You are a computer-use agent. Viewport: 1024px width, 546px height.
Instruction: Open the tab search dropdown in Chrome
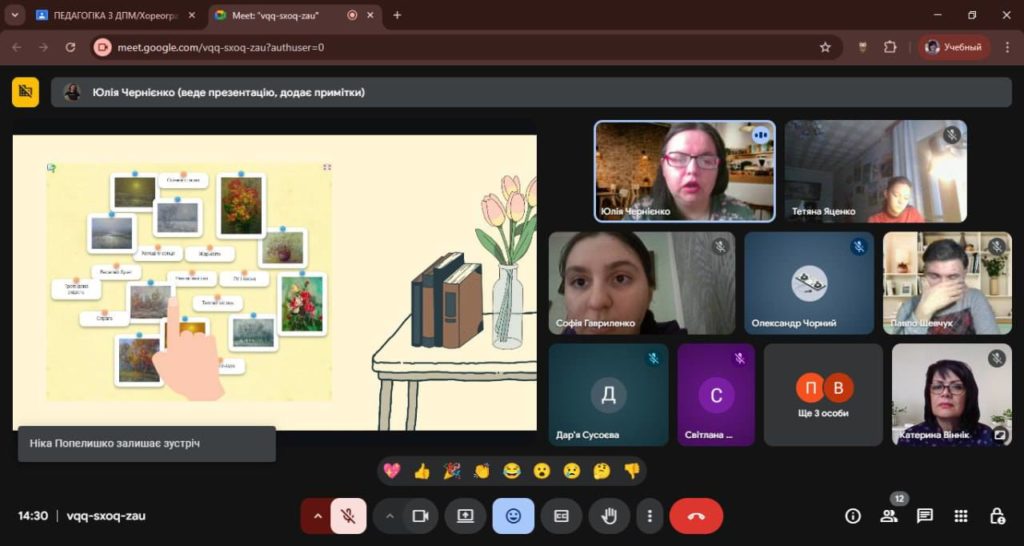pos(15,15)
